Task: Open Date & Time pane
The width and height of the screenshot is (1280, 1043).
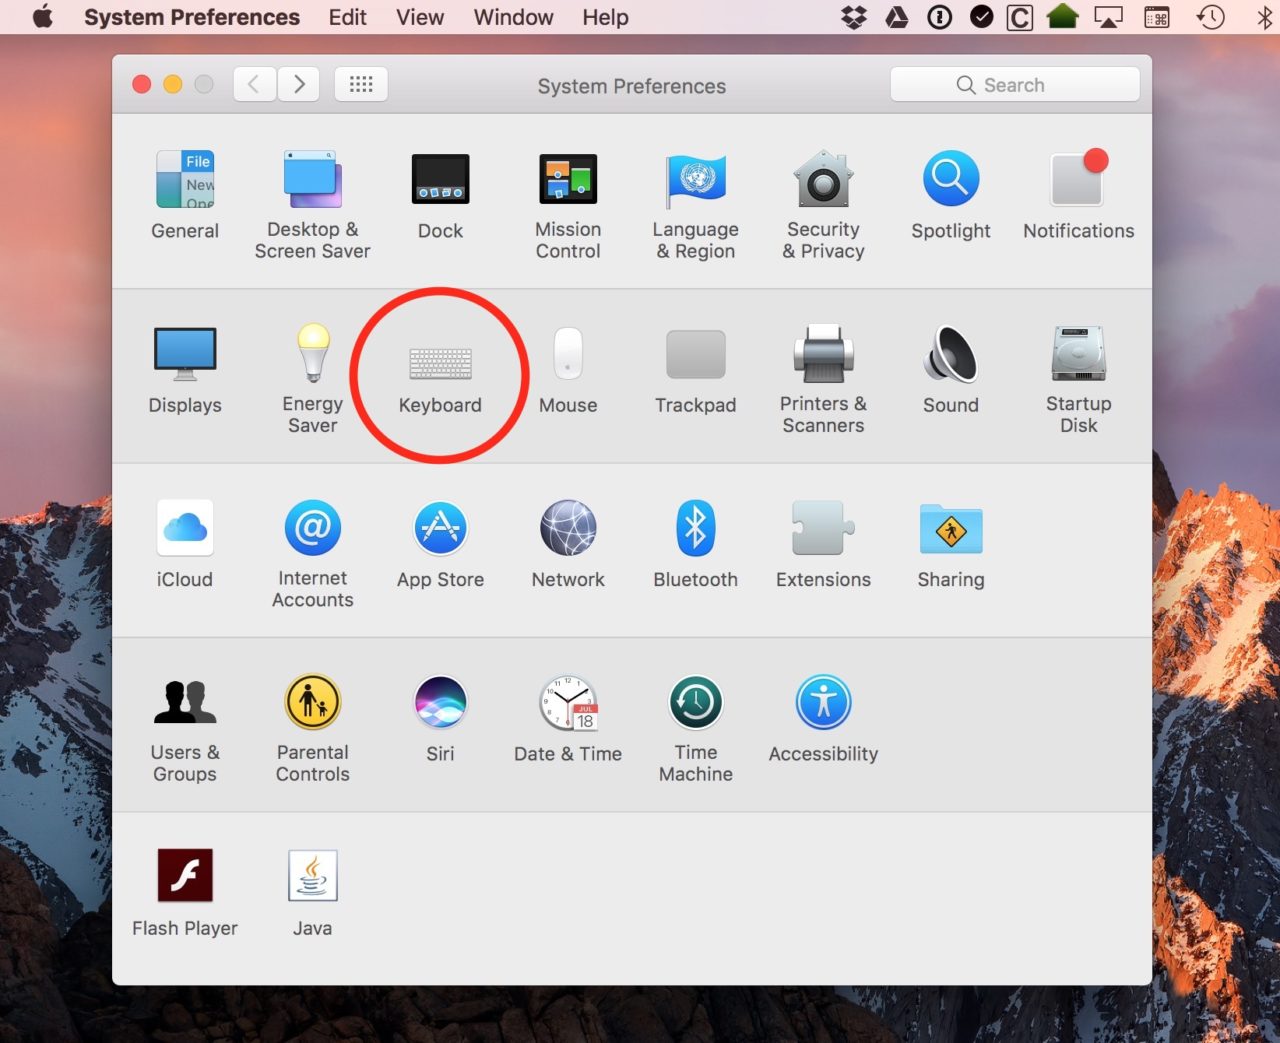Action: 568,719
